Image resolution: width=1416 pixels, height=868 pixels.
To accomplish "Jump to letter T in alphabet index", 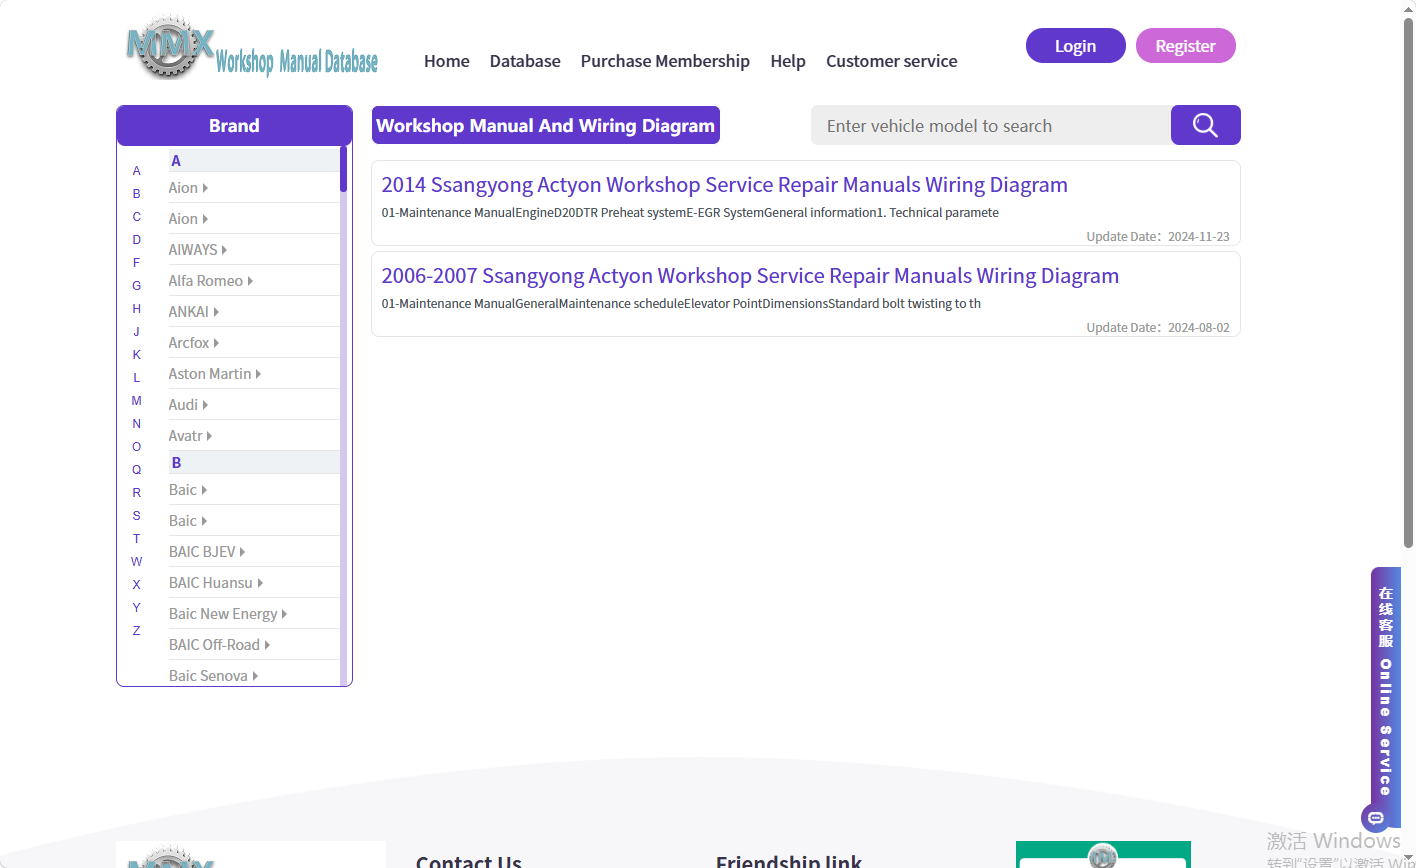I will (x=137, y=539).
